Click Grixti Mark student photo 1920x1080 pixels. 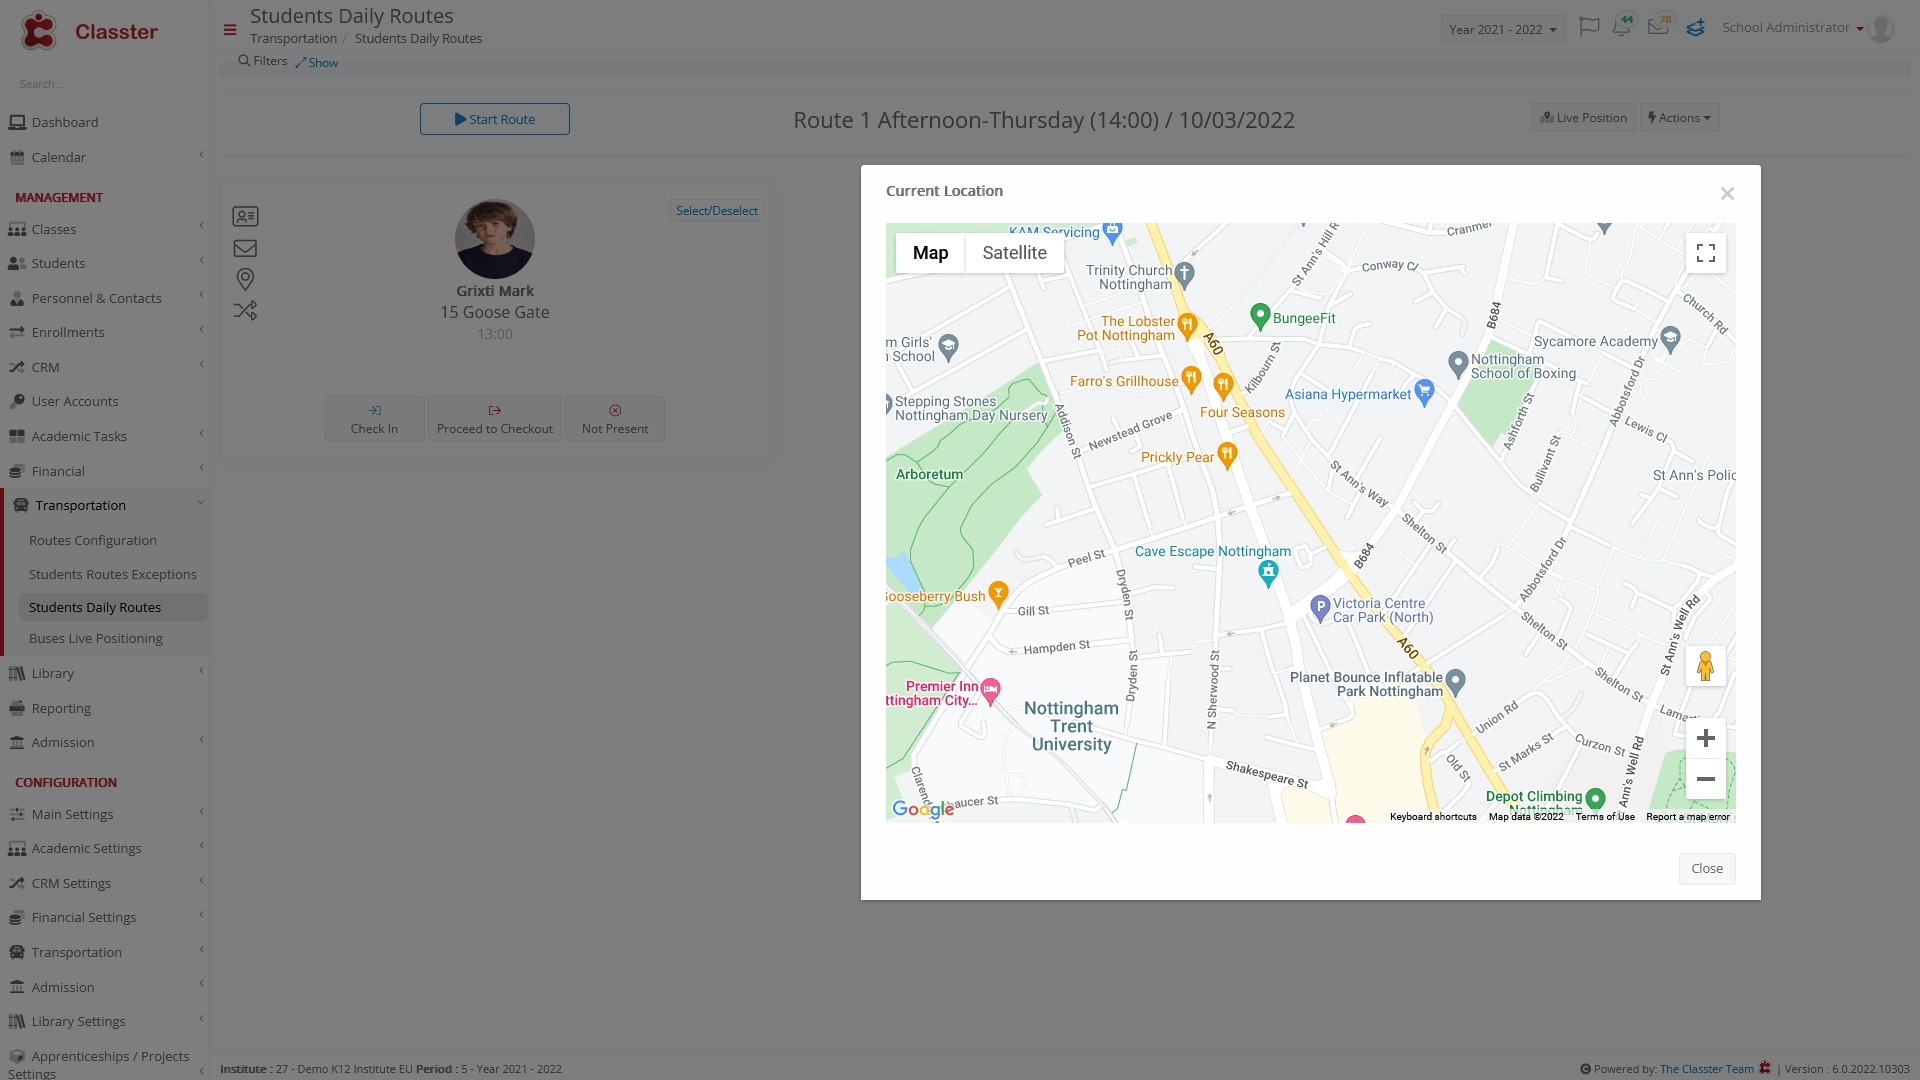494,239
